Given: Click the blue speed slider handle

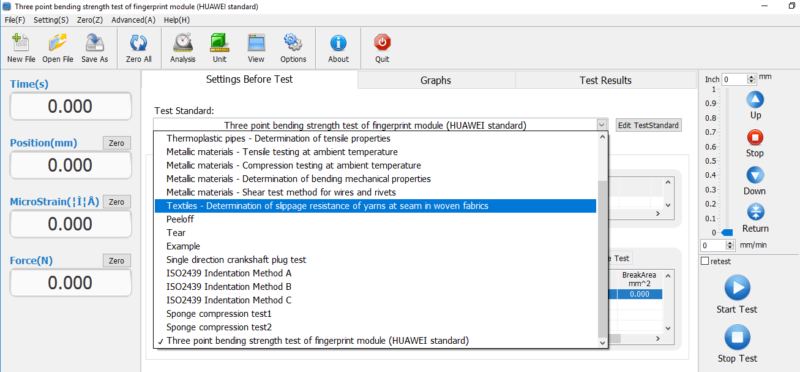Looking at the screenshot, I should [727, 233].
